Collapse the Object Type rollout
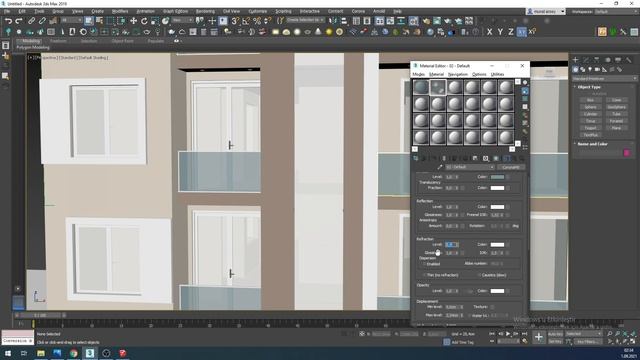 point(589,87)
